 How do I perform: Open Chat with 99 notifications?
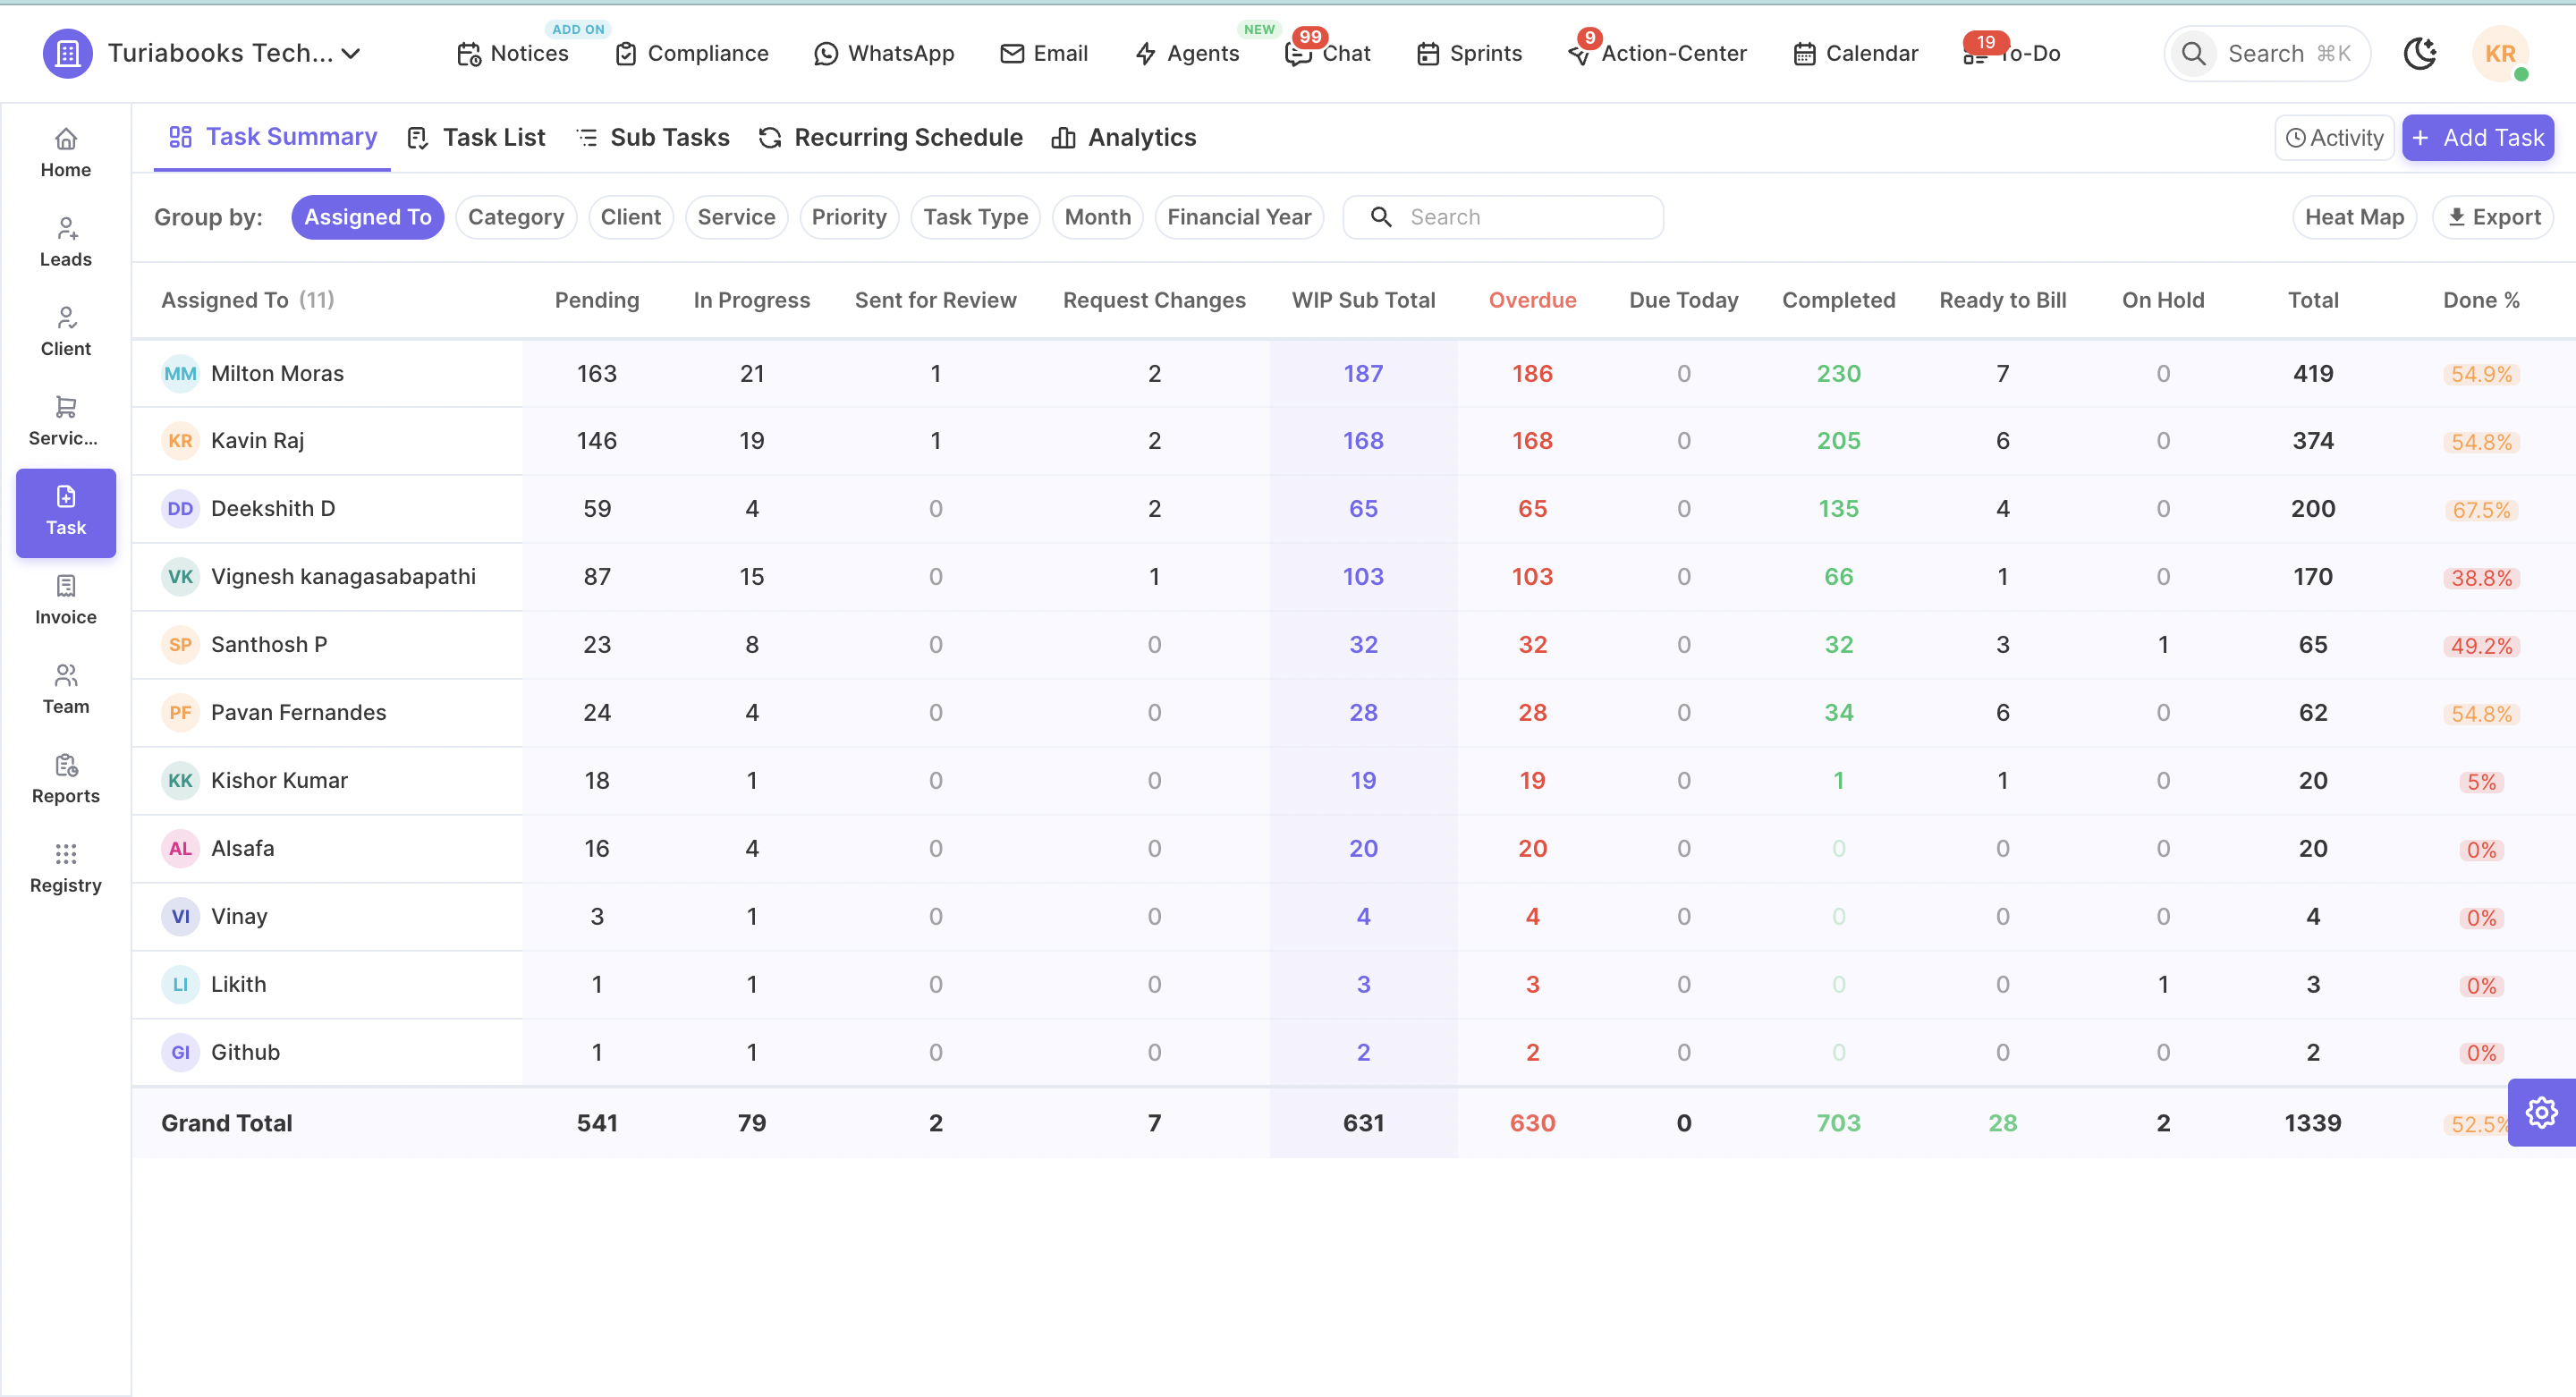tap(1328, 53)
